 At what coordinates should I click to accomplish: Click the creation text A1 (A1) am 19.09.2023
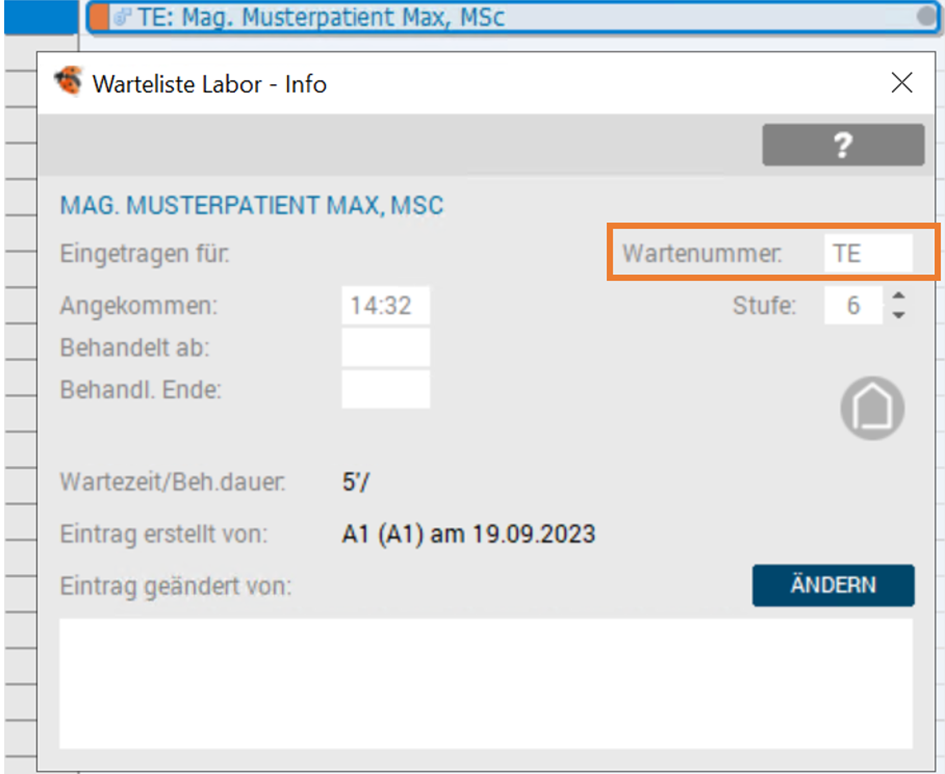click(468, 534)
